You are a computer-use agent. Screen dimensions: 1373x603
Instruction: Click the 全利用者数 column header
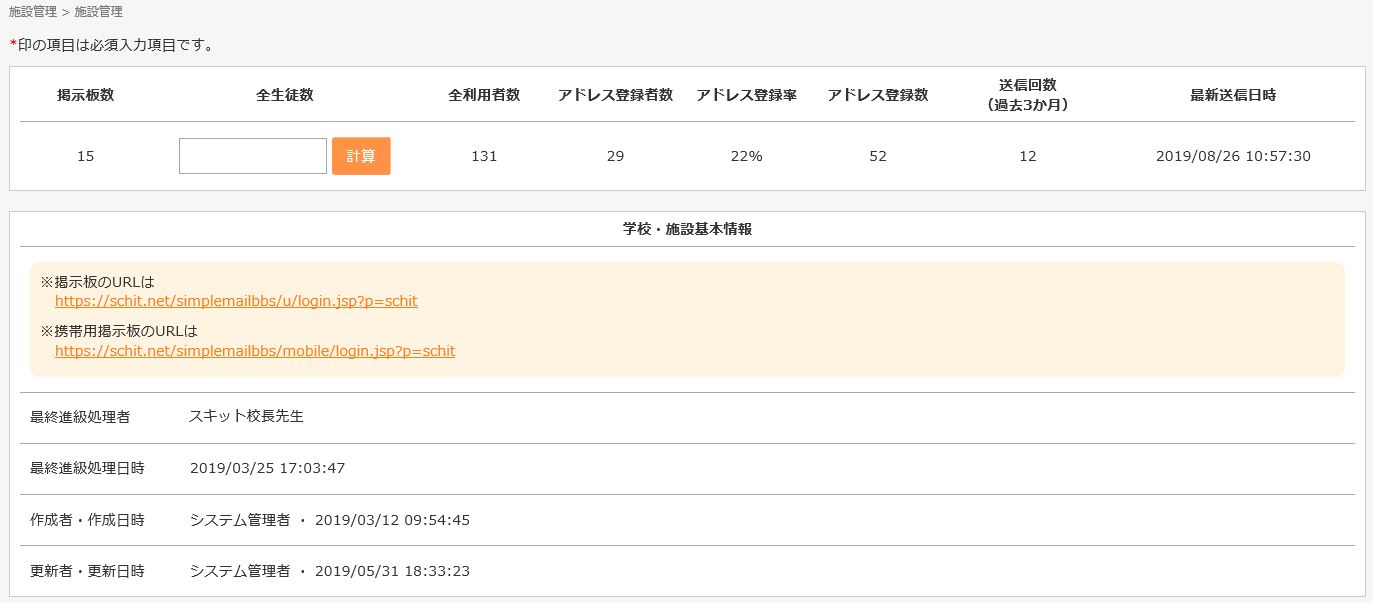pos(484,95)
